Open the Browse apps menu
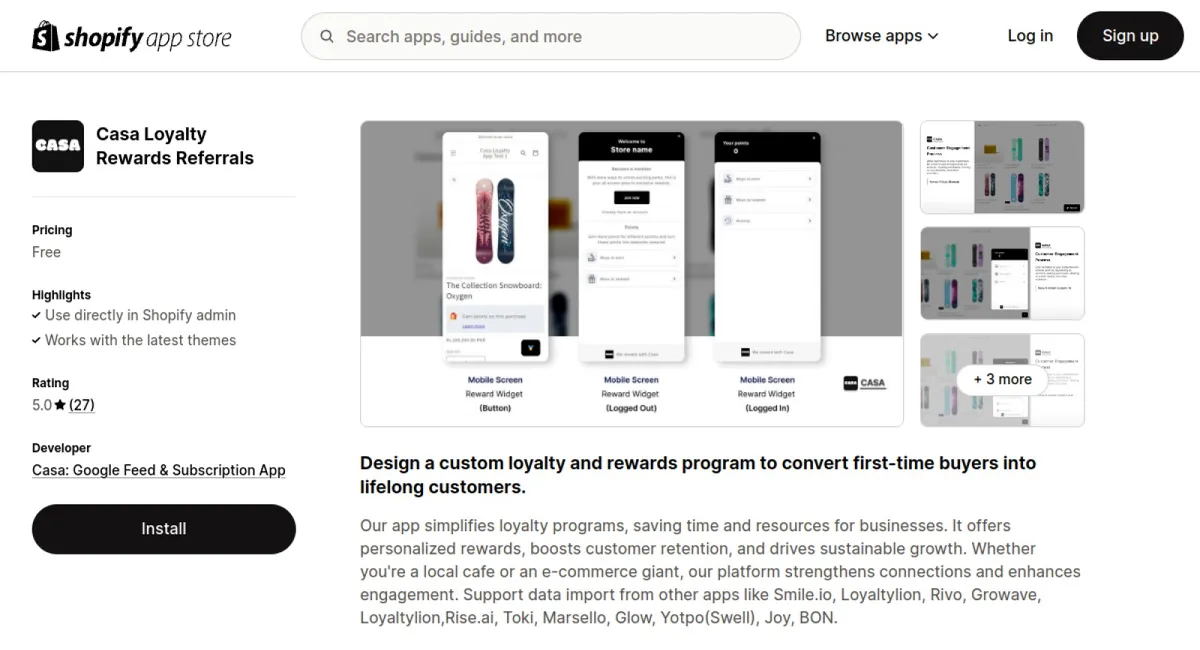 point(882,36)
